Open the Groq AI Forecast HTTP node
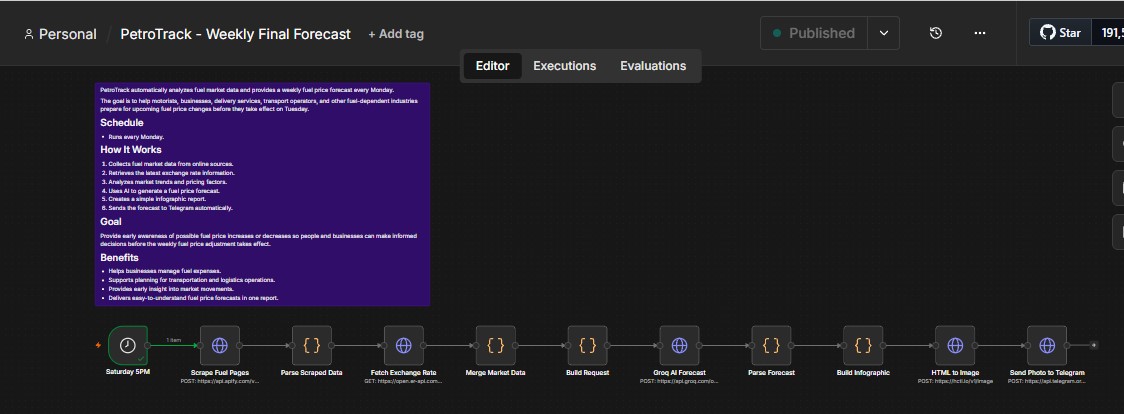This screenshot has width=1124, height=414. pos(679,345)
